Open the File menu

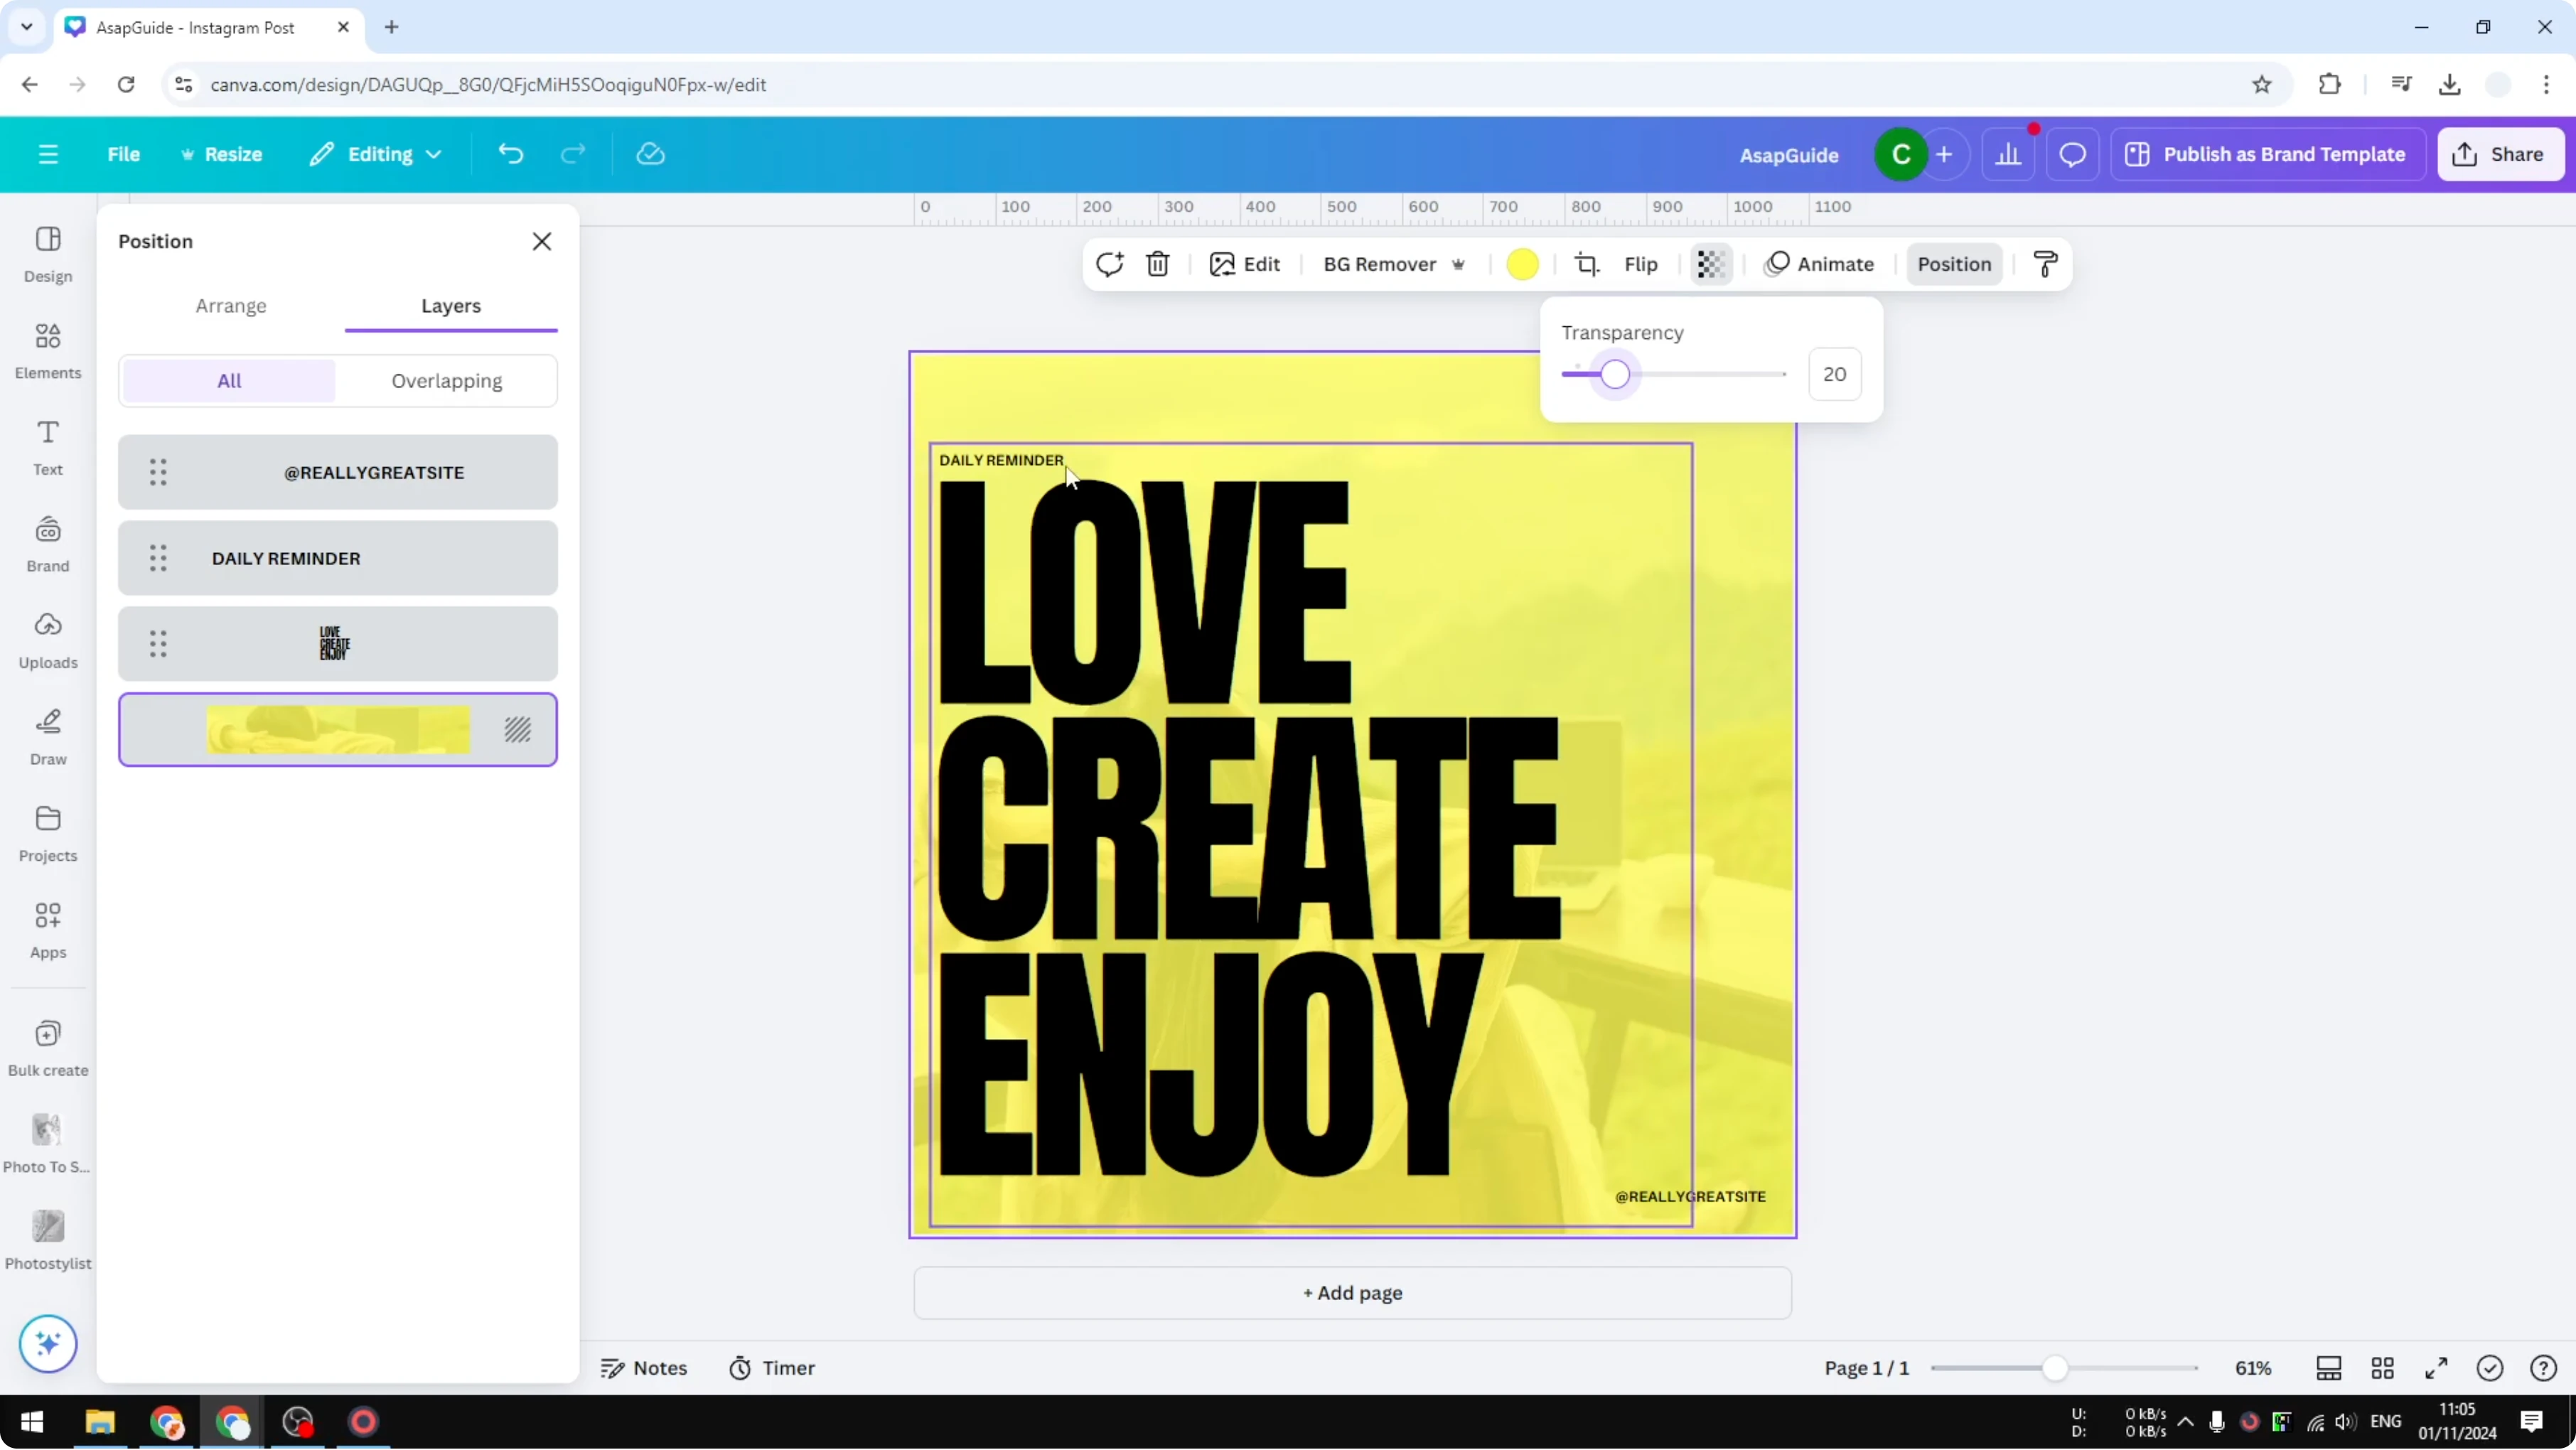point(123,154)
